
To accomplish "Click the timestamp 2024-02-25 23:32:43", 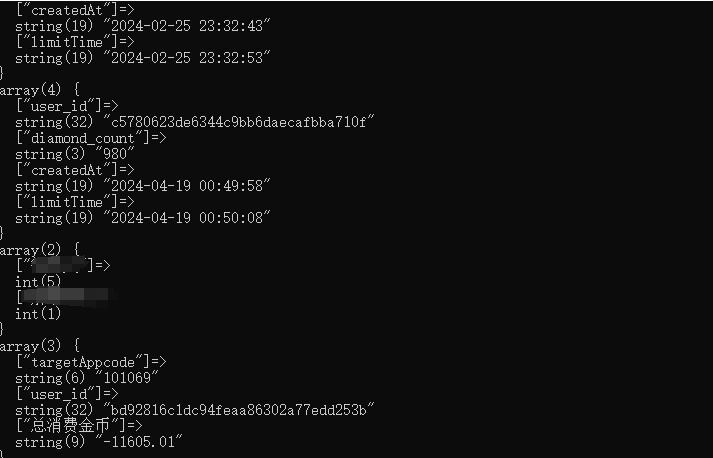I will click(x=187, y=25).
